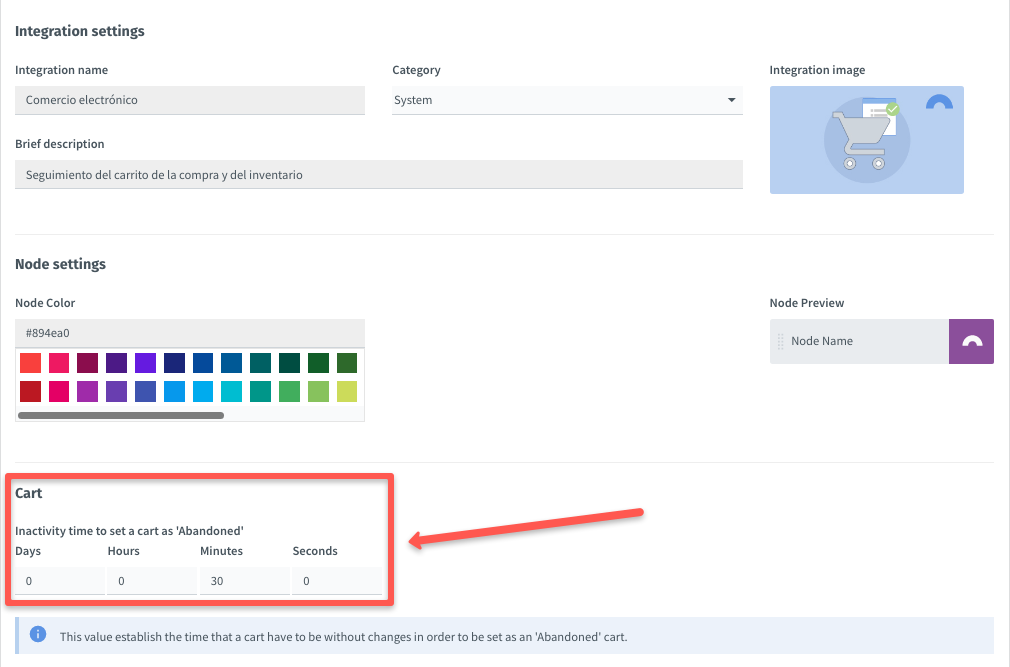This screenshot has height=667, width=1010.
Task: Pick the medium green swatch in bottom row
Action: tap(289, 391)
